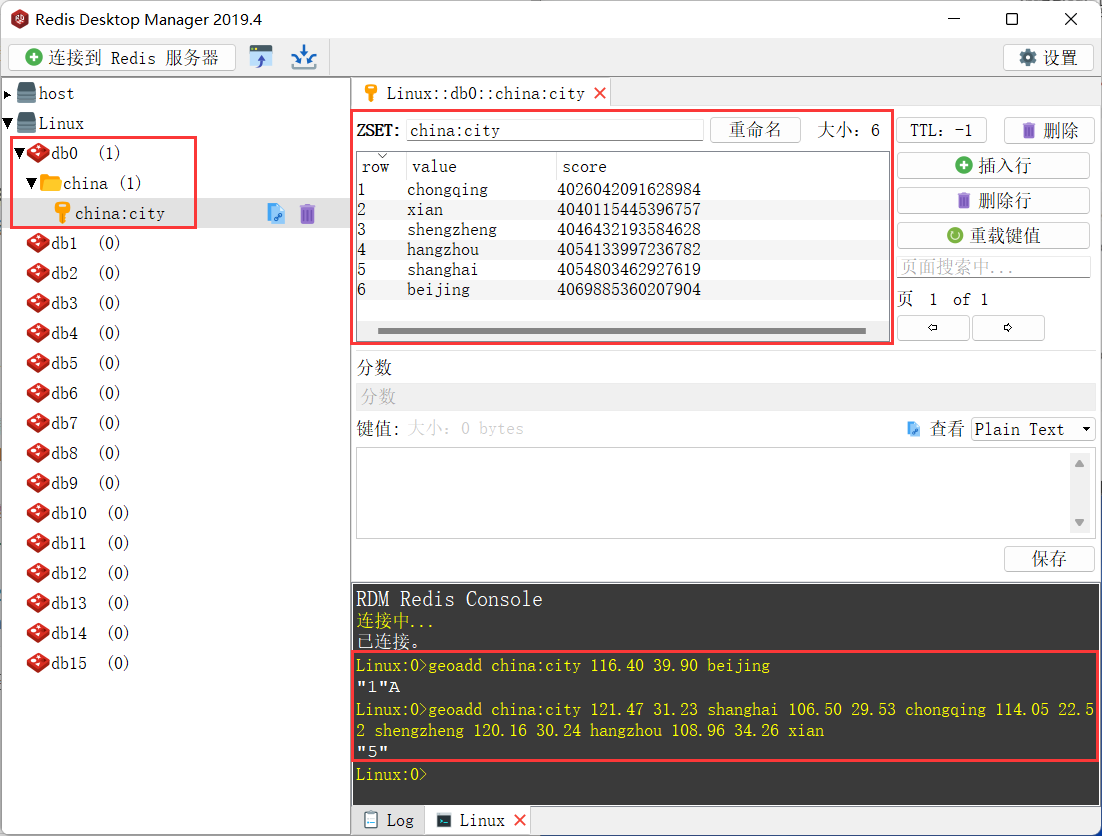Click the horizontal scrollbar under the table
The width and height of the screenshot is (1102, 836).
[620, 331]
